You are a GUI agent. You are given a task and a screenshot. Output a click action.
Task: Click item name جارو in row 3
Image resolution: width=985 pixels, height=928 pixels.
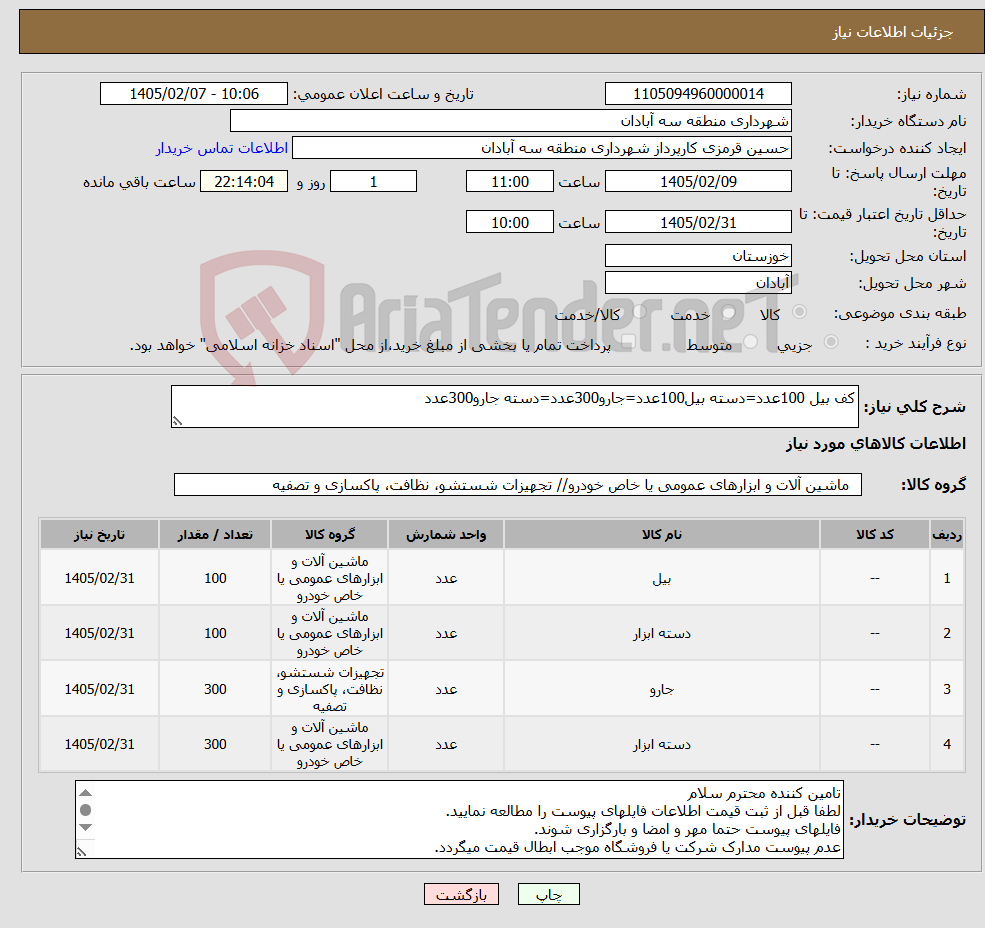pos(661,689)
